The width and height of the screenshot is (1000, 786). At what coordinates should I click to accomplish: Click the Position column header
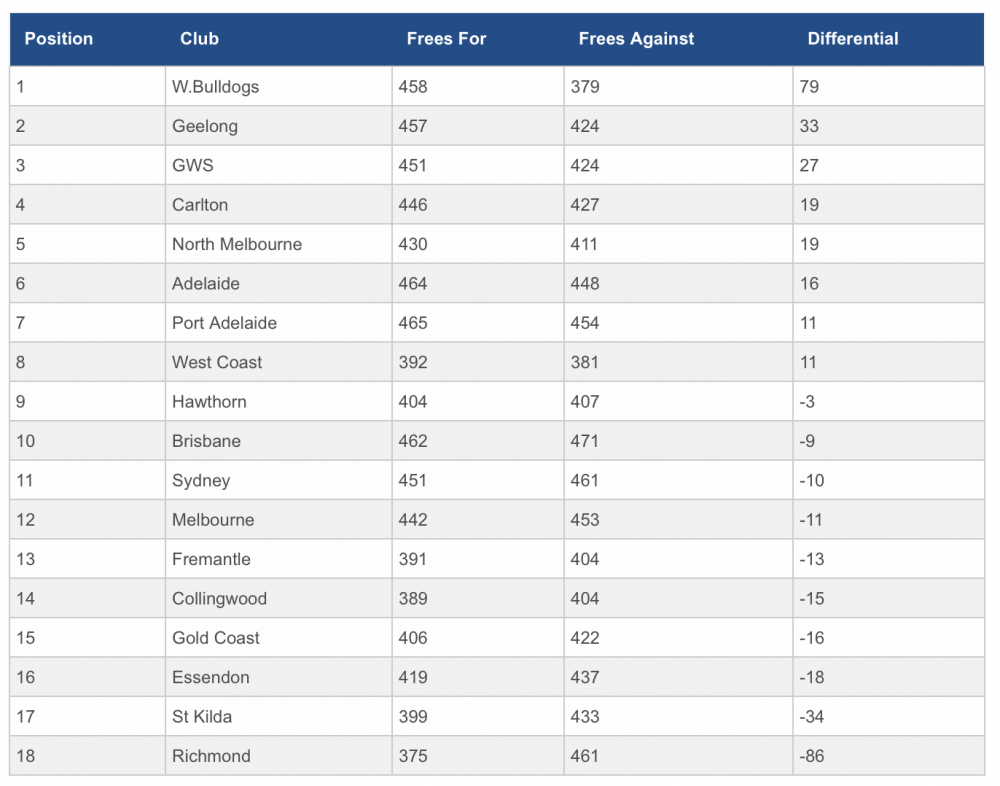pyautogui.click(x=59, y=39)
